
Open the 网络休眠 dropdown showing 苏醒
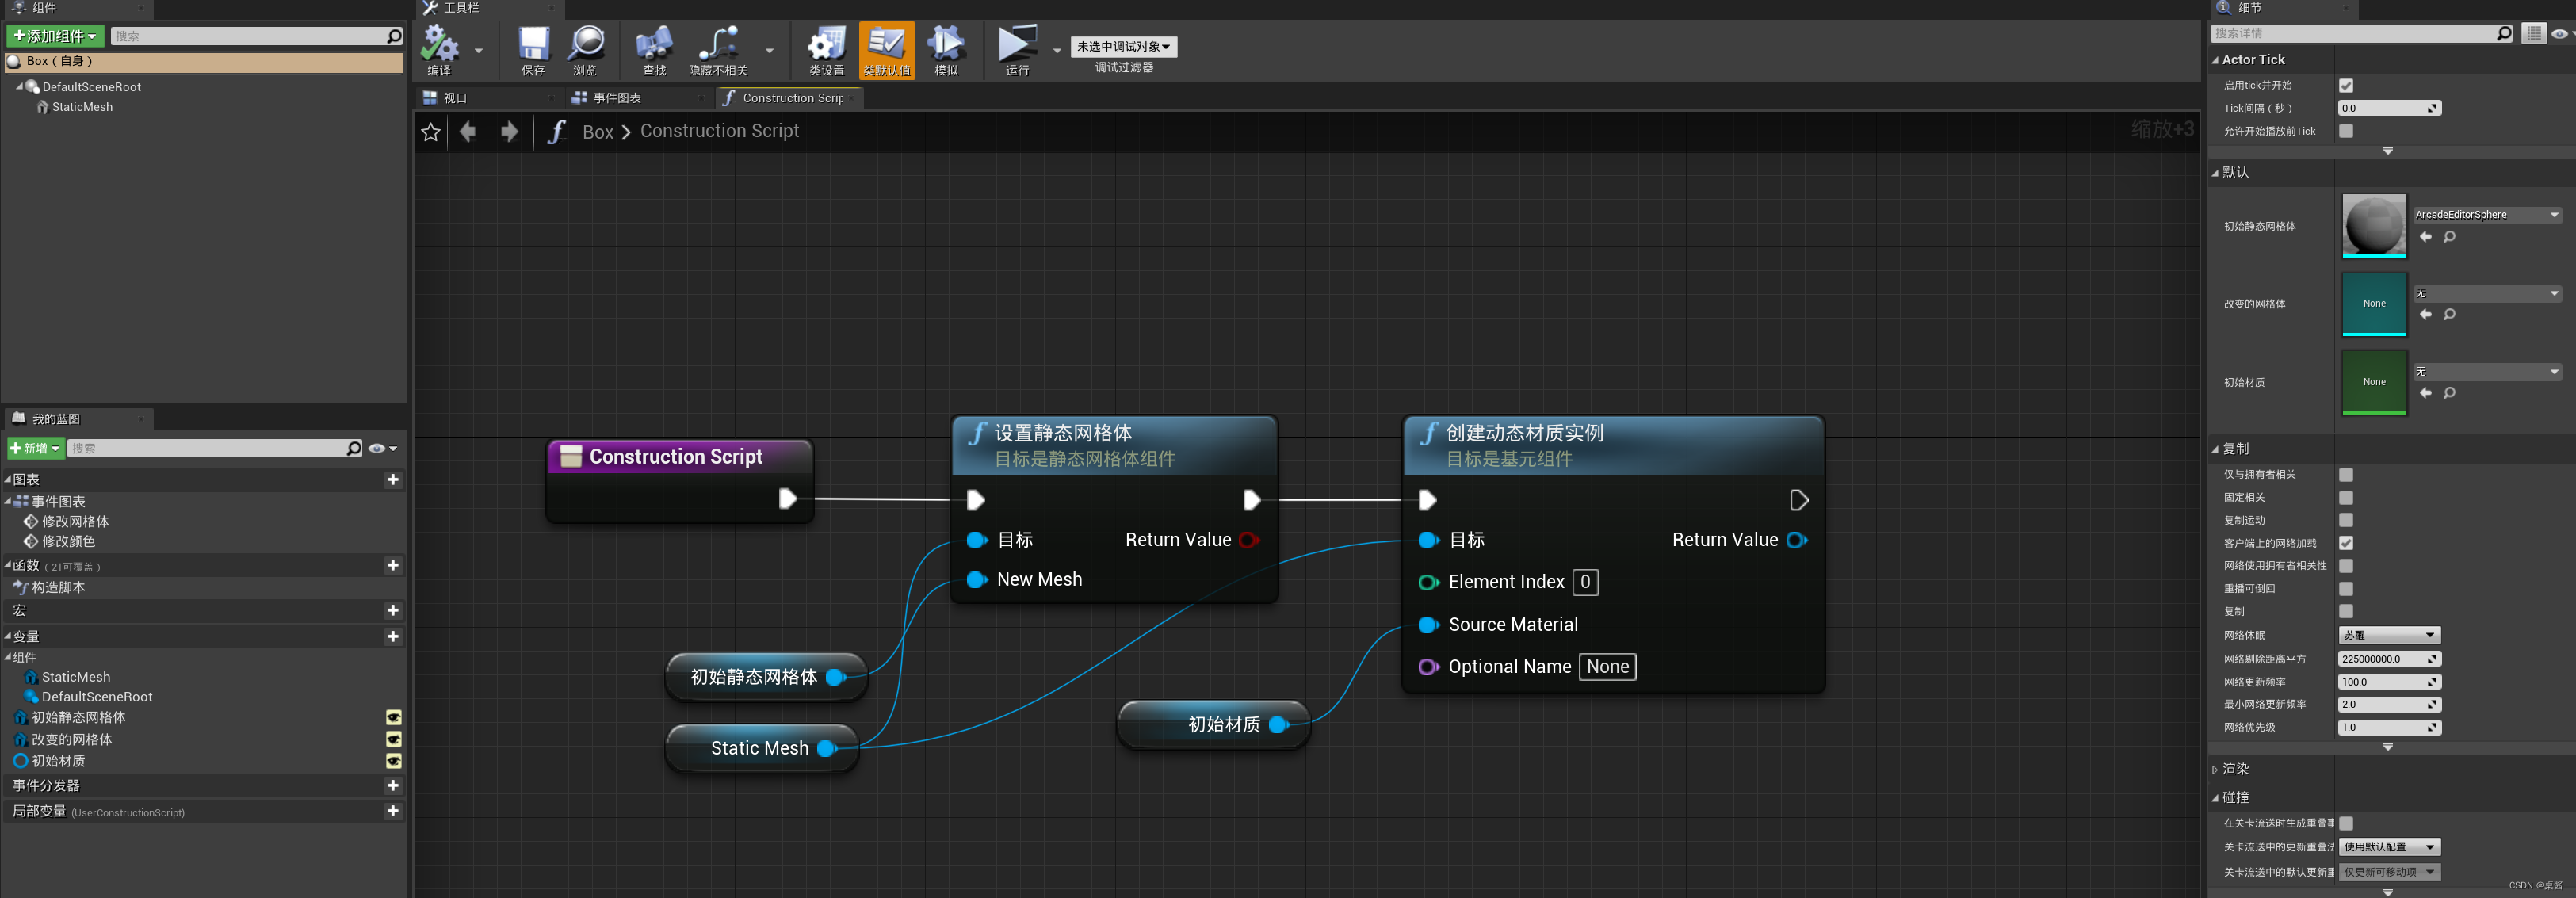pos(2388,635)
